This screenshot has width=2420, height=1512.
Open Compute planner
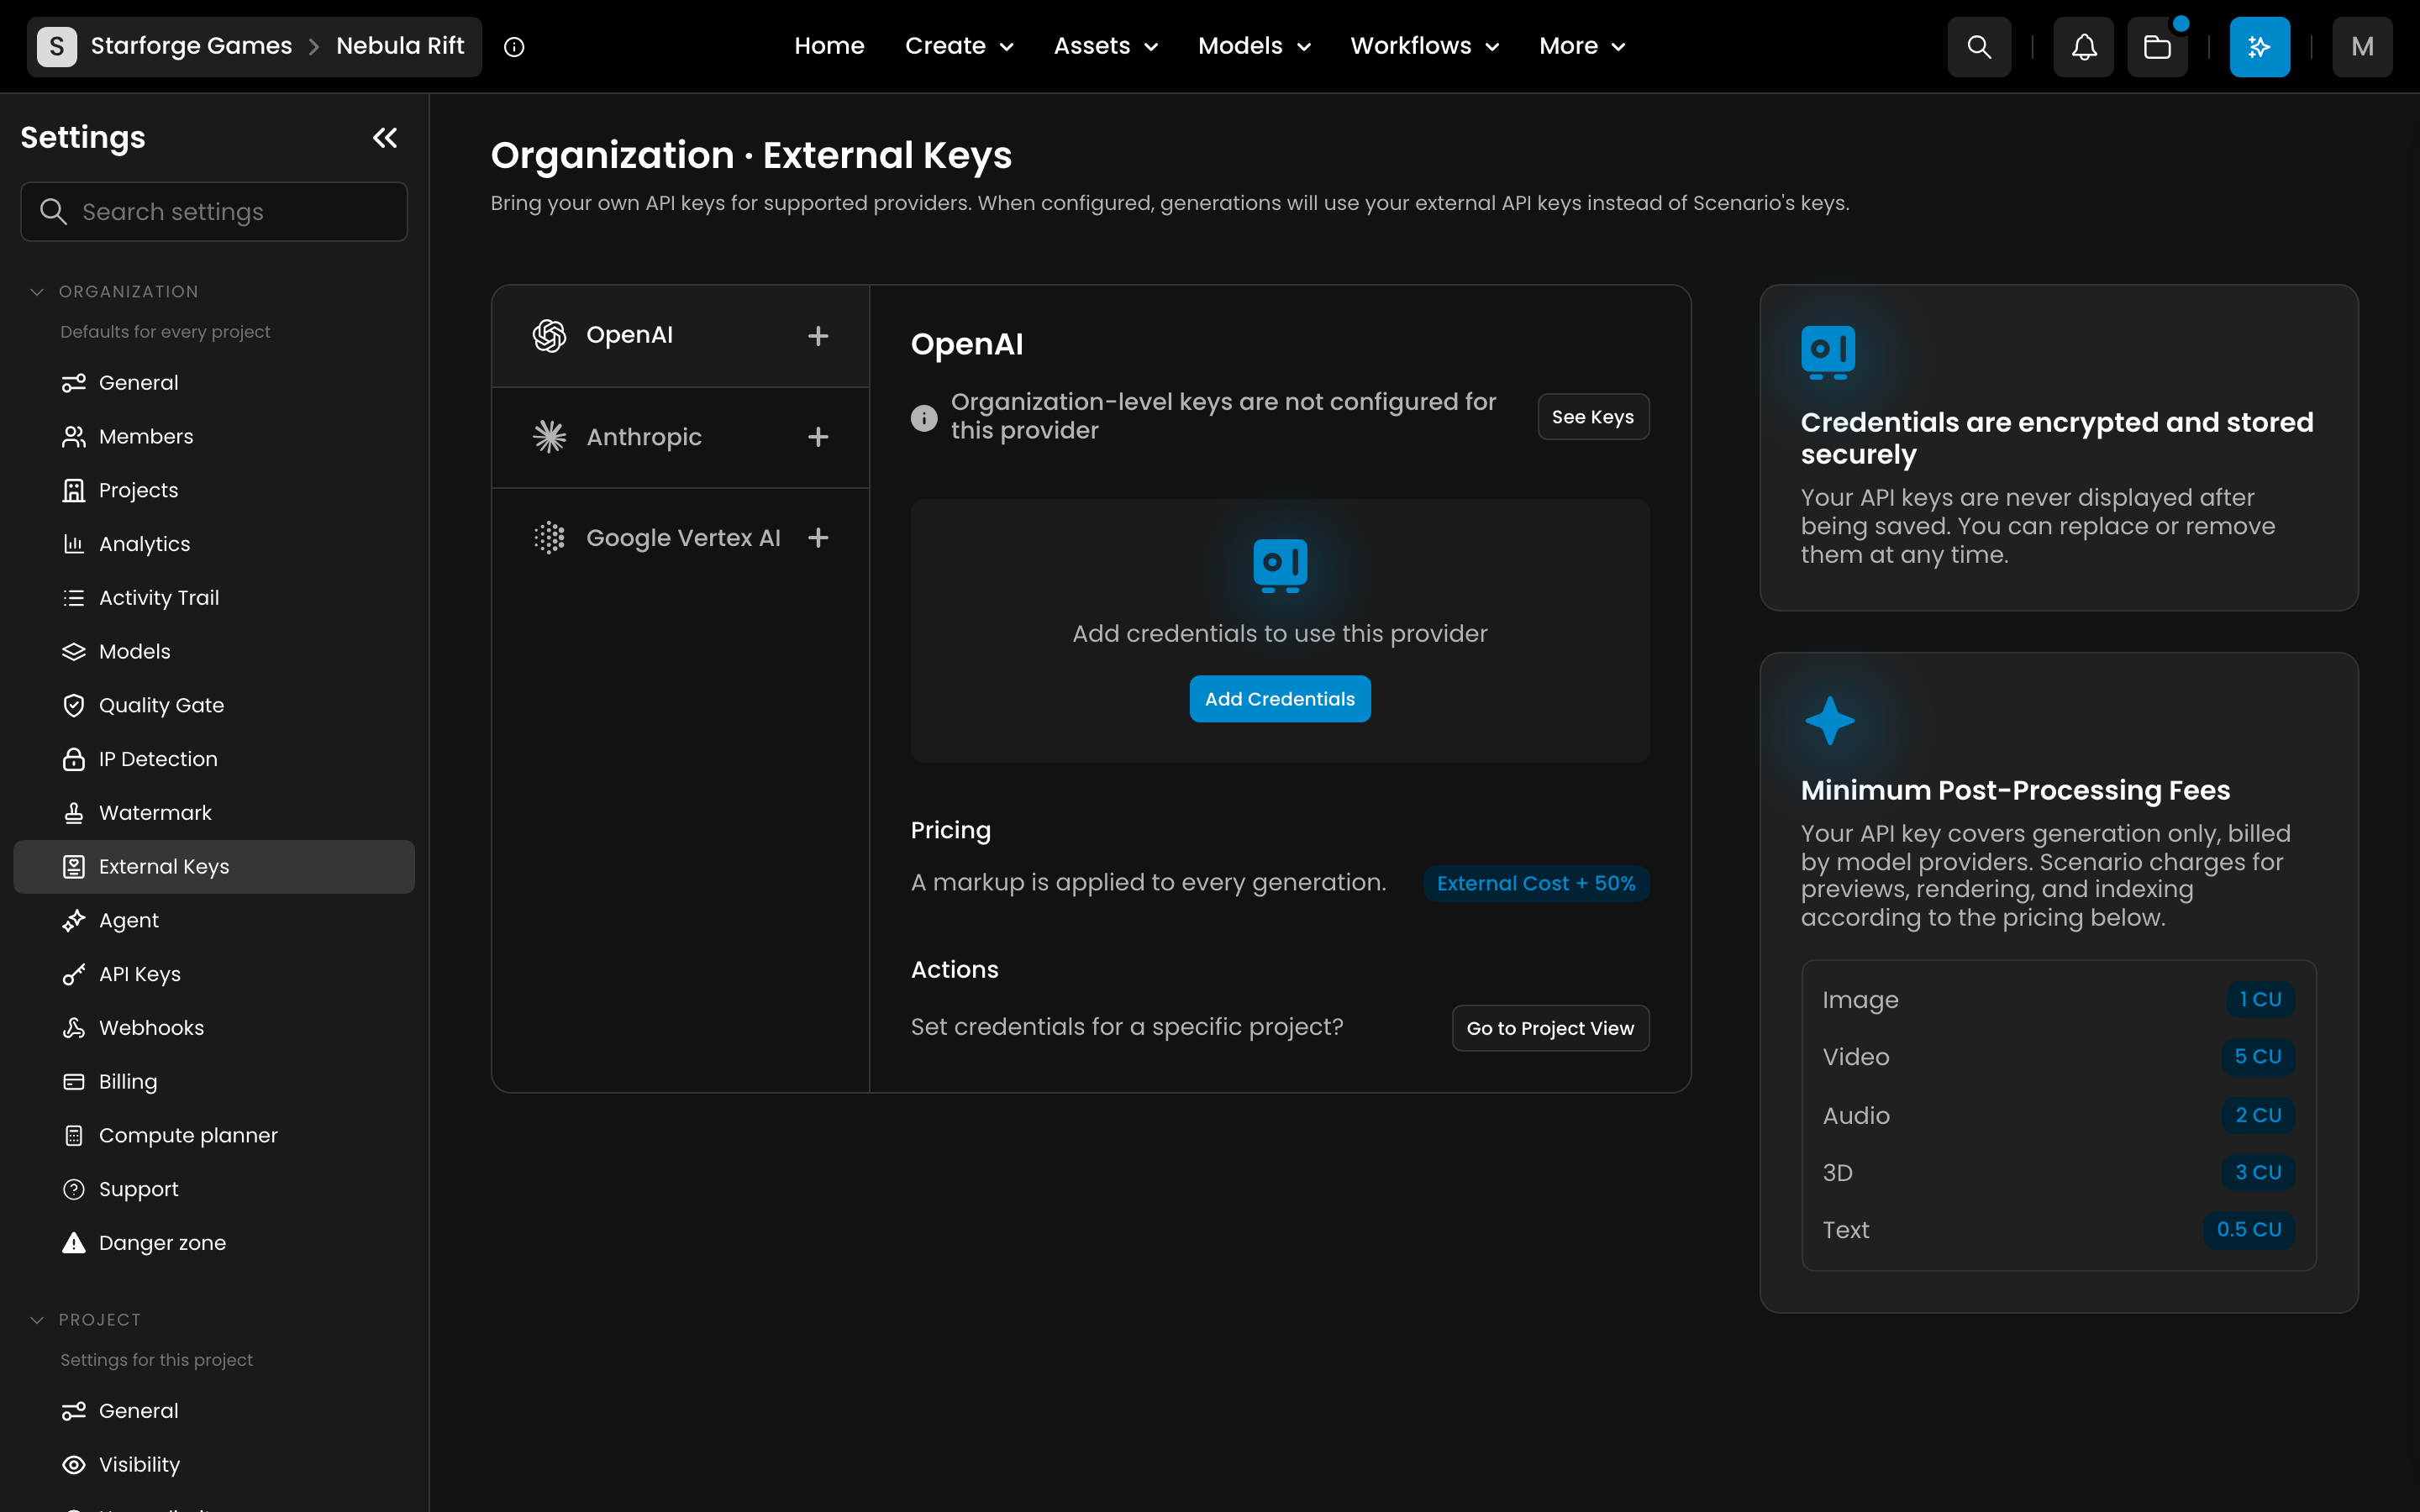[x=214, y=1136]
